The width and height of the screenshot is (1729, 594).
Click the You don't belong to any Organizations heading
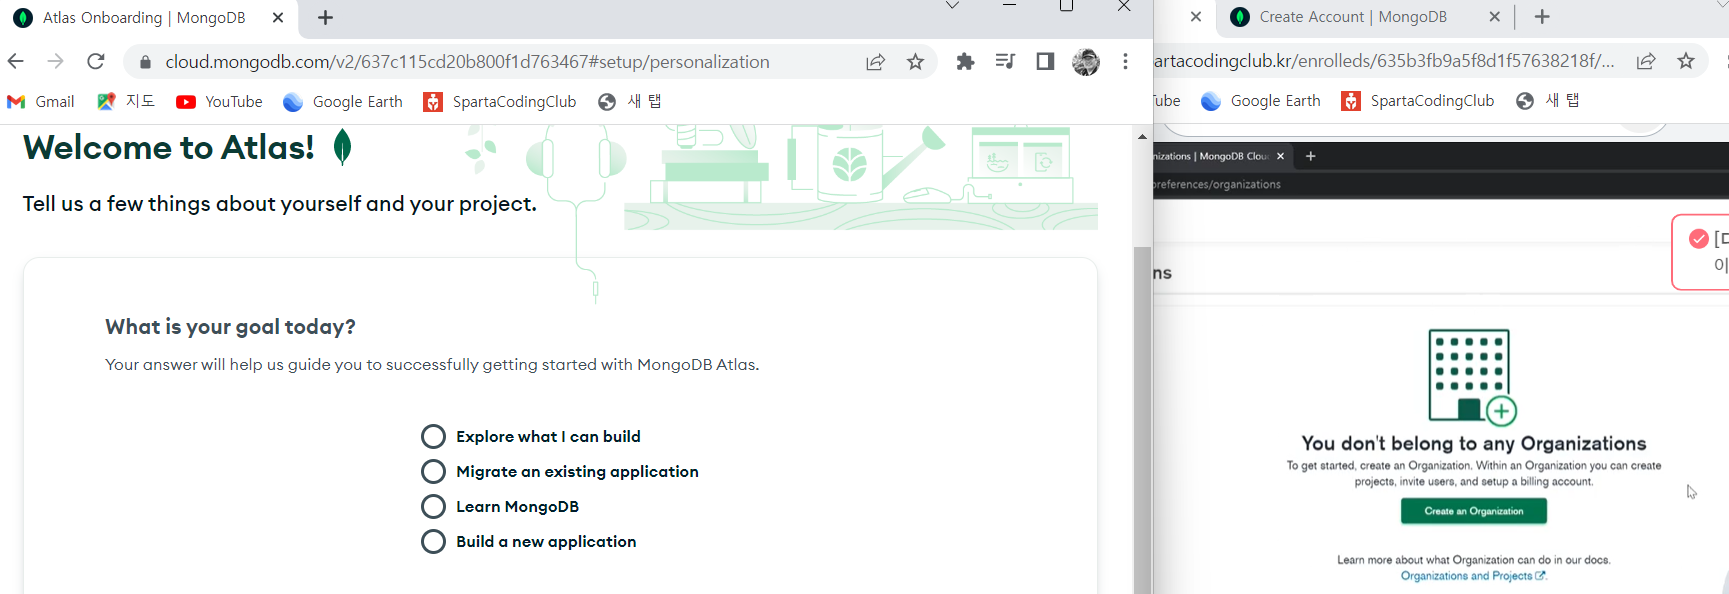click(1474, 443)
